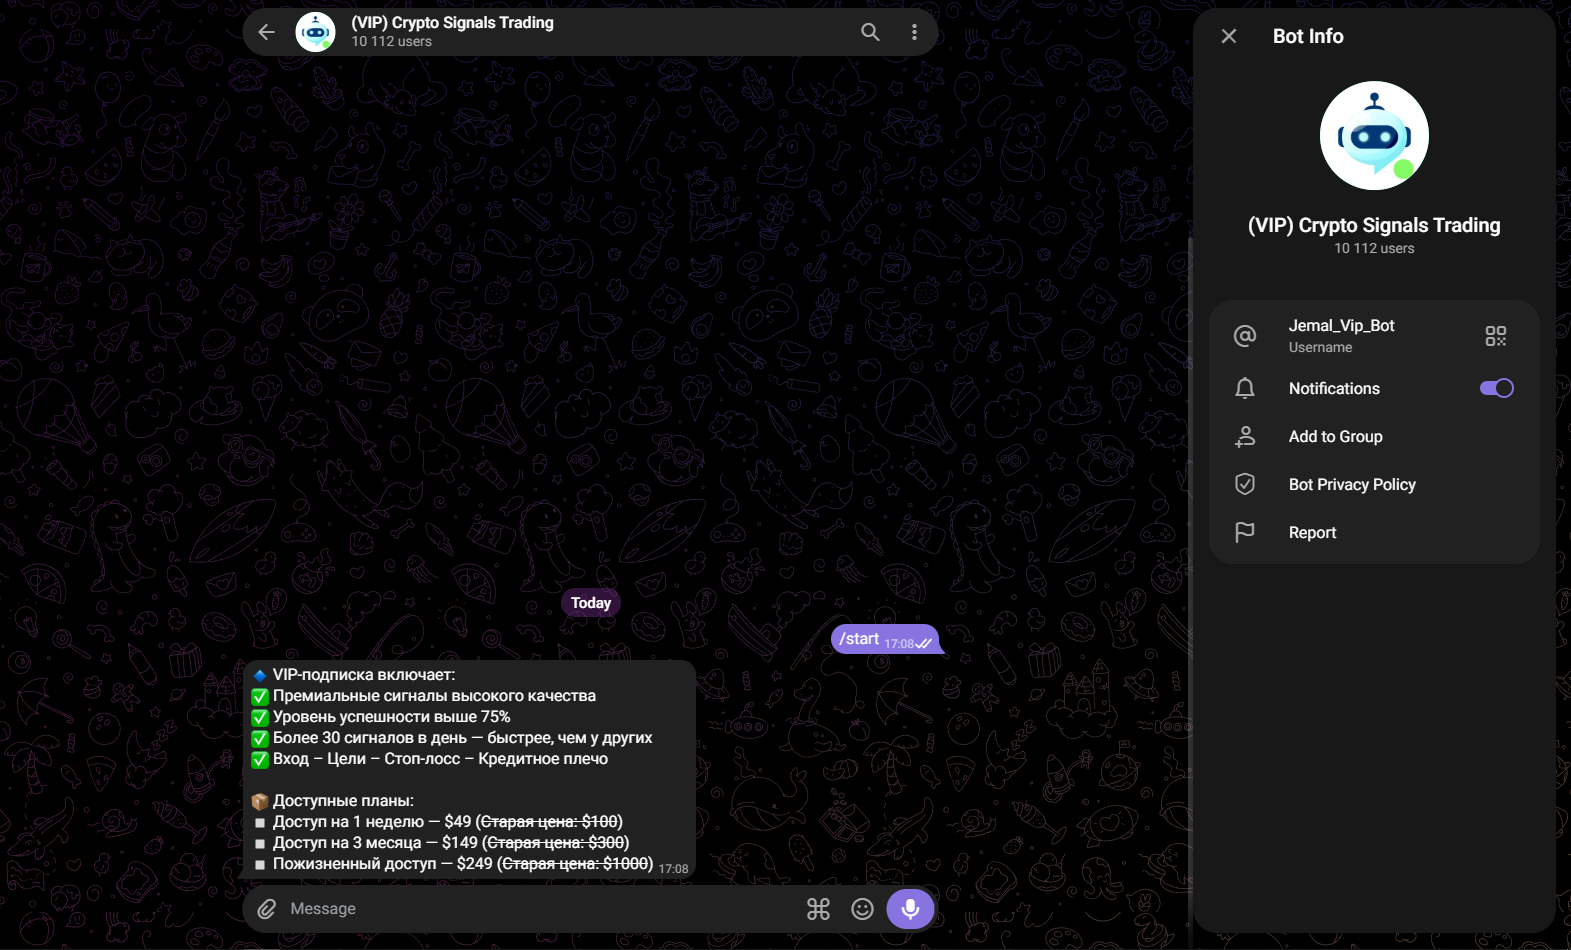Image resolution: width=1571 pixels, height=950 pixels.
Task: Open the bot commands menu icon
Action: [818, 909]
